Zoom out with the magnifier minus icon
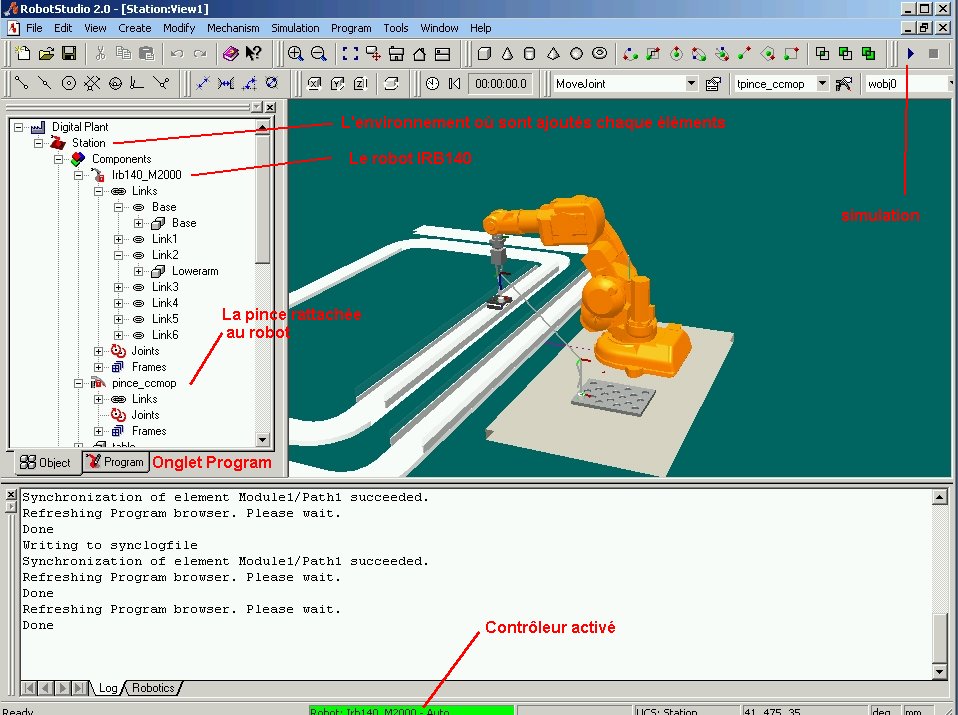Screen dimensions: 958x715 coord(318,53)
